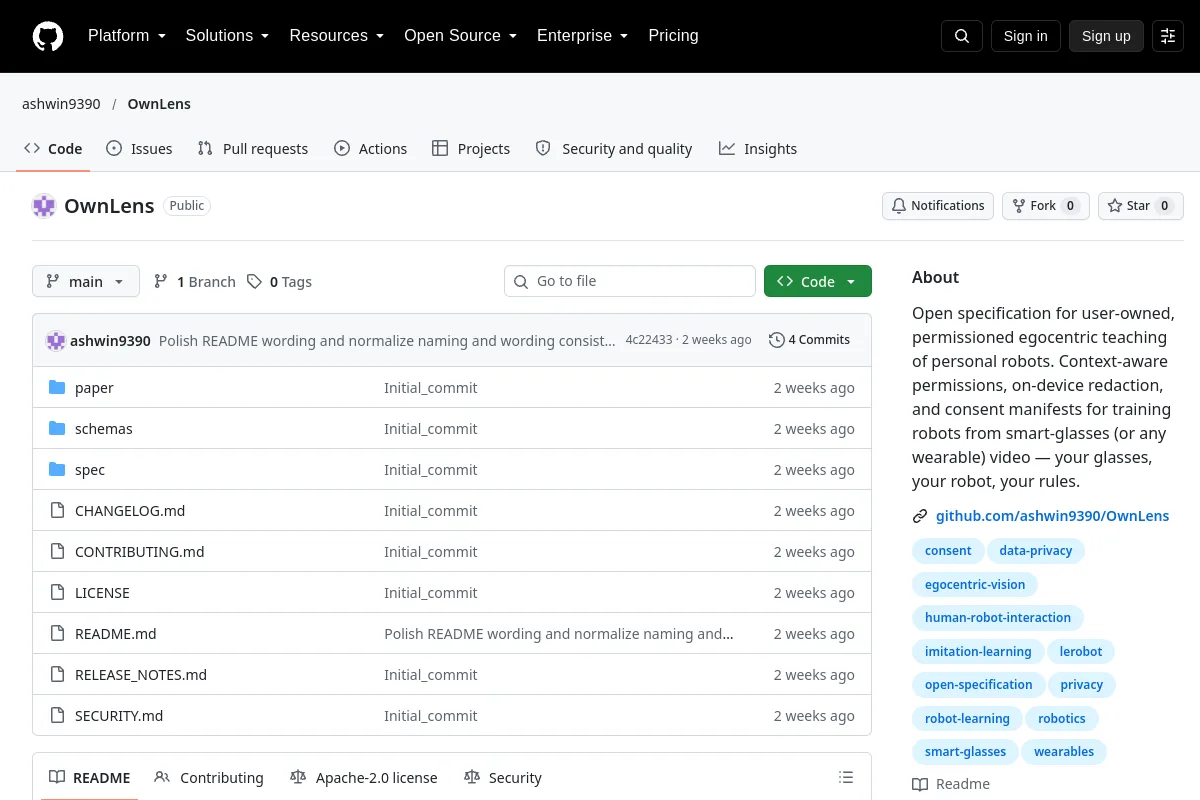
Task: Click the tags icon showing 0 Tags
Action: coord(254,282)
